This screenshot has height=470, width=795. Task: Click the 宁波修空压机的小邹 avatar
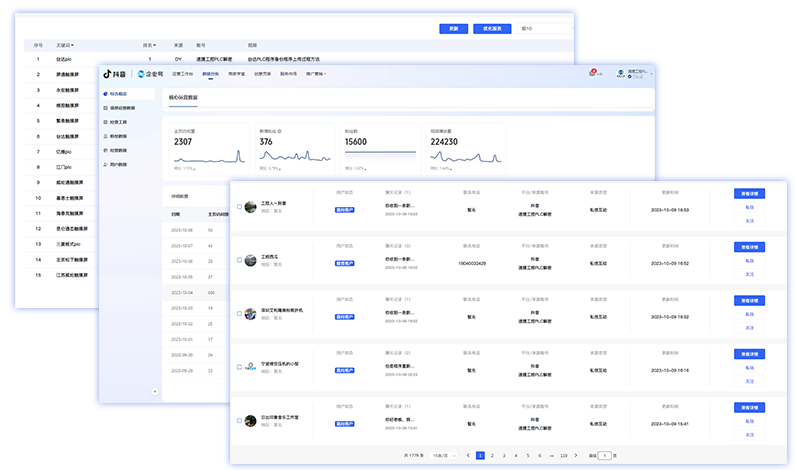[x=251, y=367]
